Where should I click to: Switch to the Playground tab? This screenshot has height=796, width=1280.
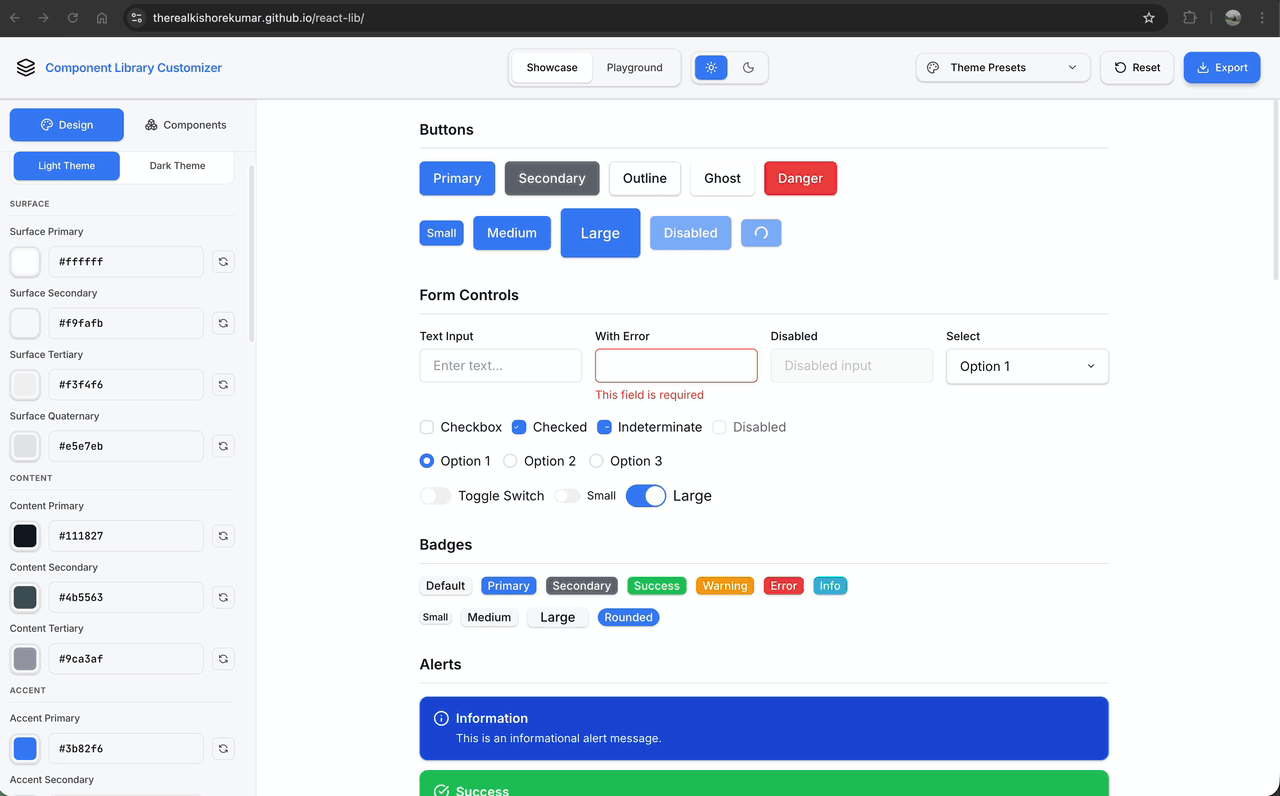(x=634, y=68)
